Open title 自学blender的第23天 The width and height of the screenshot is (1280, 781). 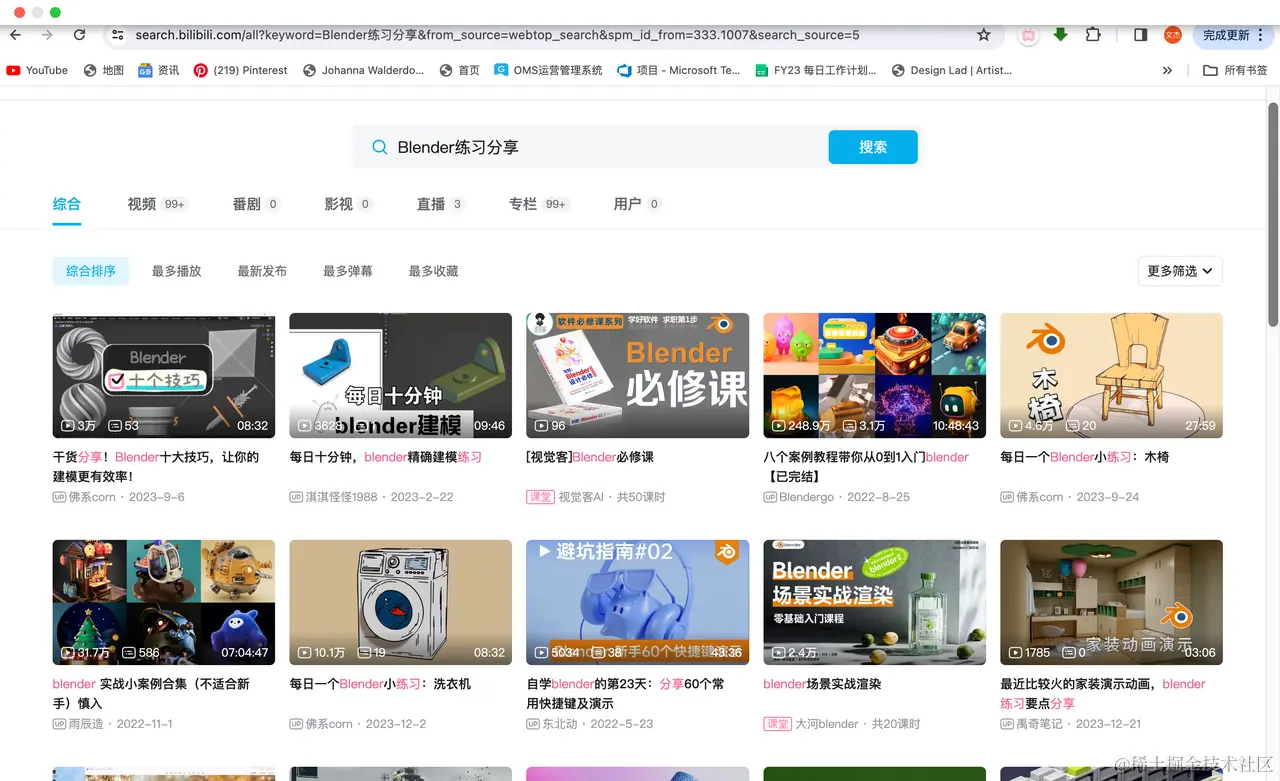(x=625, y=693)
